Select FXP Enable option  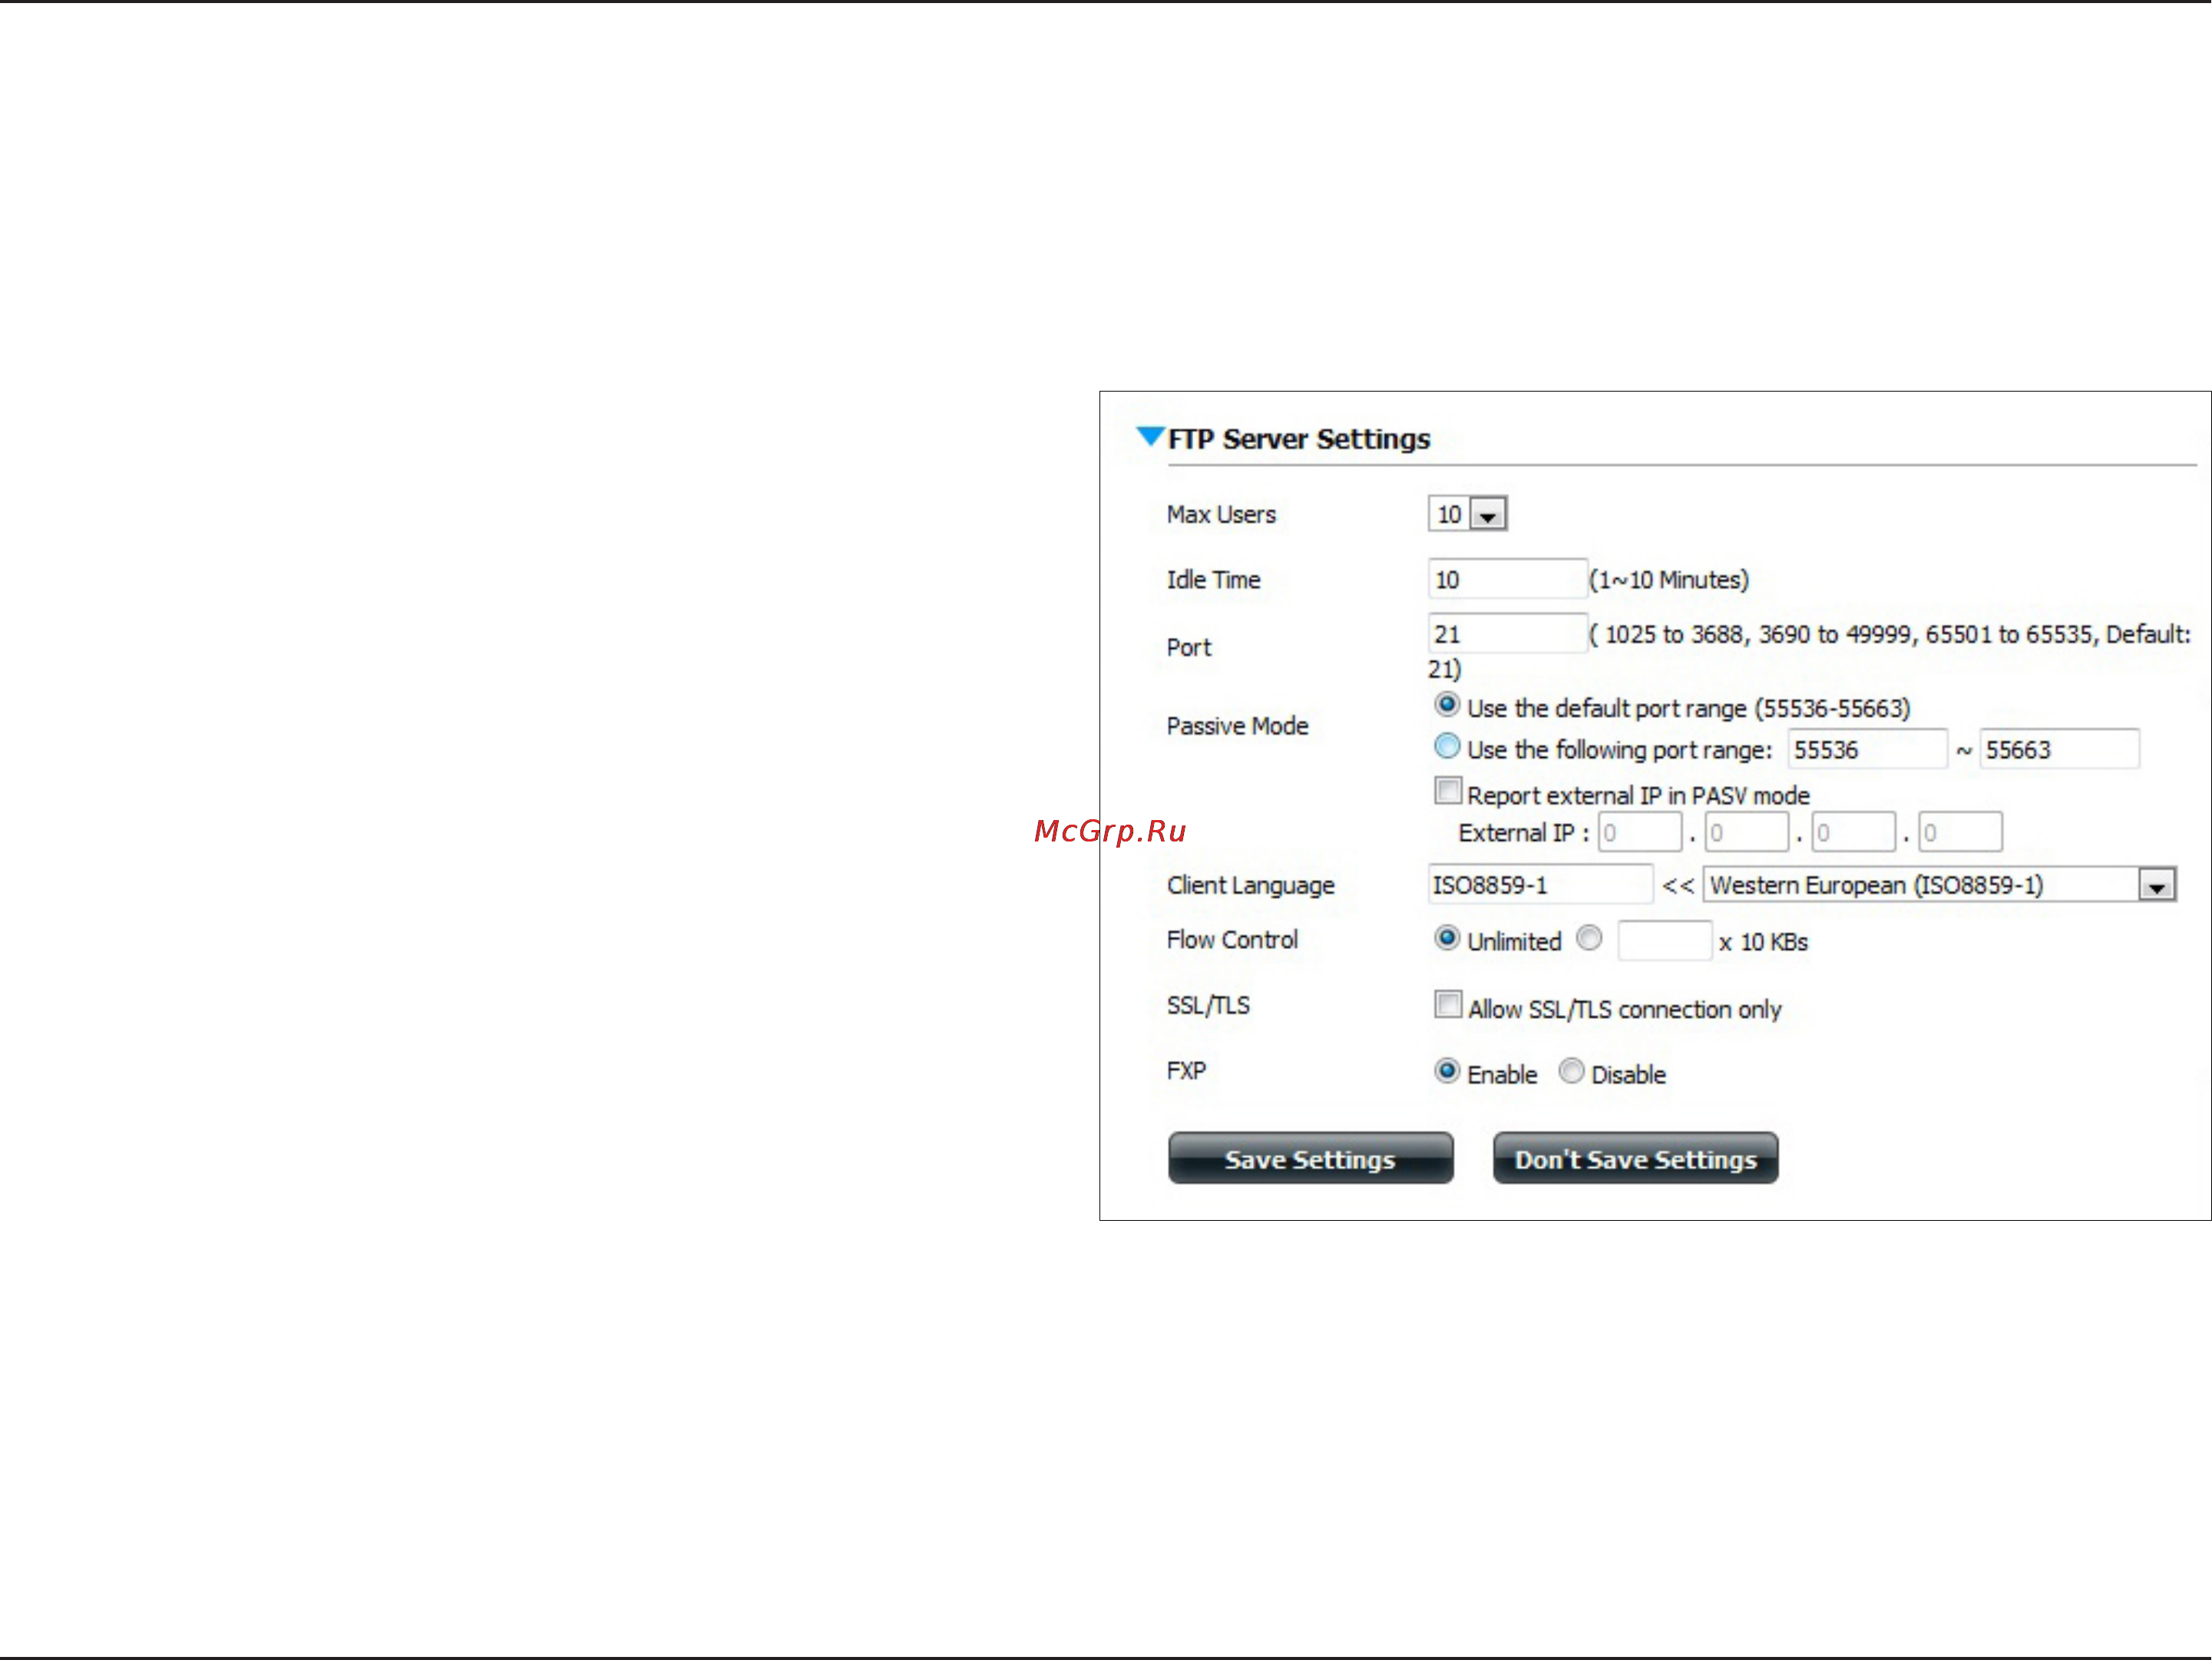click(1446, 1071)
